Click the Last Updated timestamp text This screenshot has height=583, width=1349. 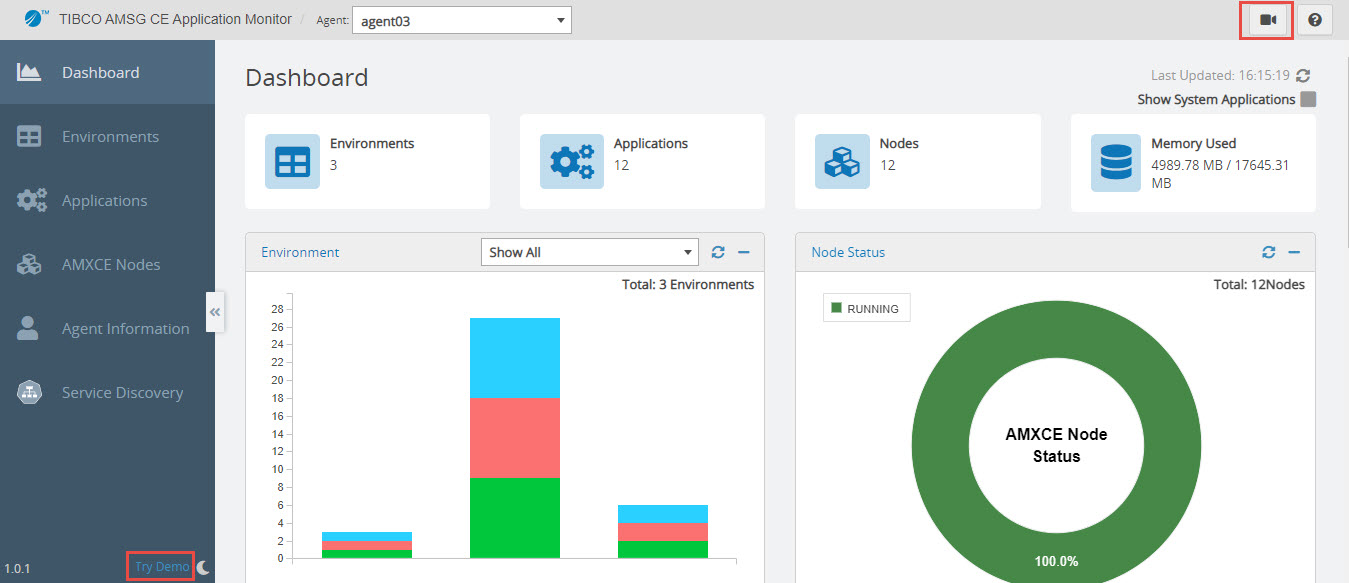point(1220,75)
